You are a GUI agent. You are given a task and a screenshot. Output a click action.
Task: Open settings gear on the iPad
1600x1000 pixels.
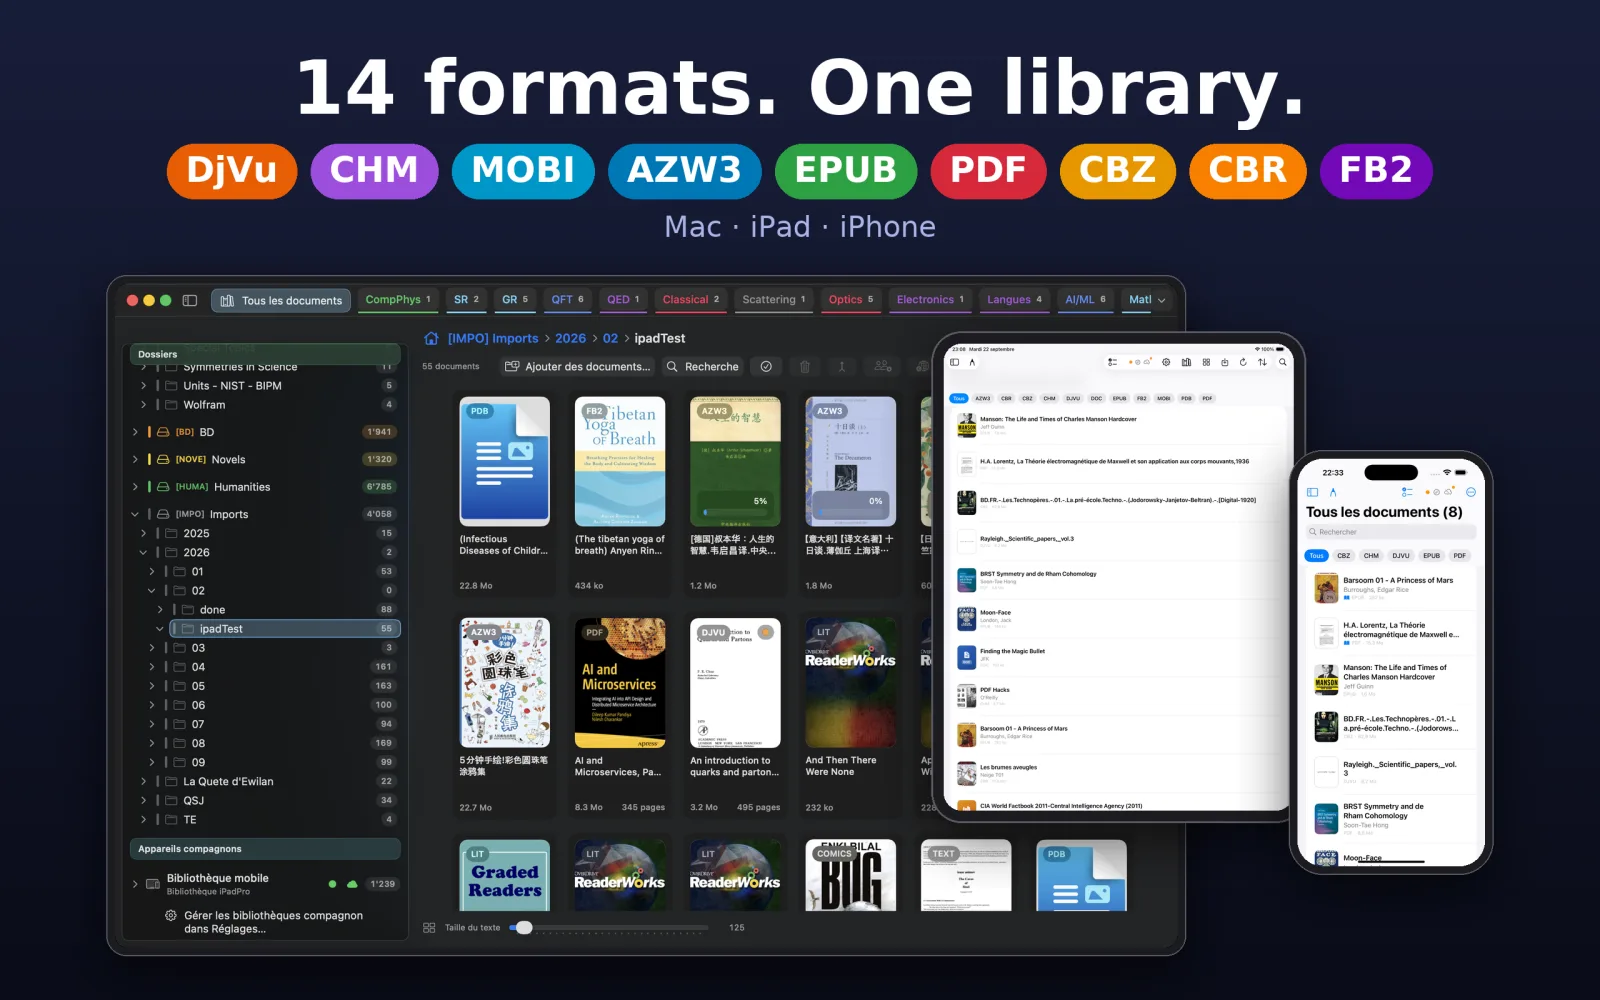[x=1166, y=362]
